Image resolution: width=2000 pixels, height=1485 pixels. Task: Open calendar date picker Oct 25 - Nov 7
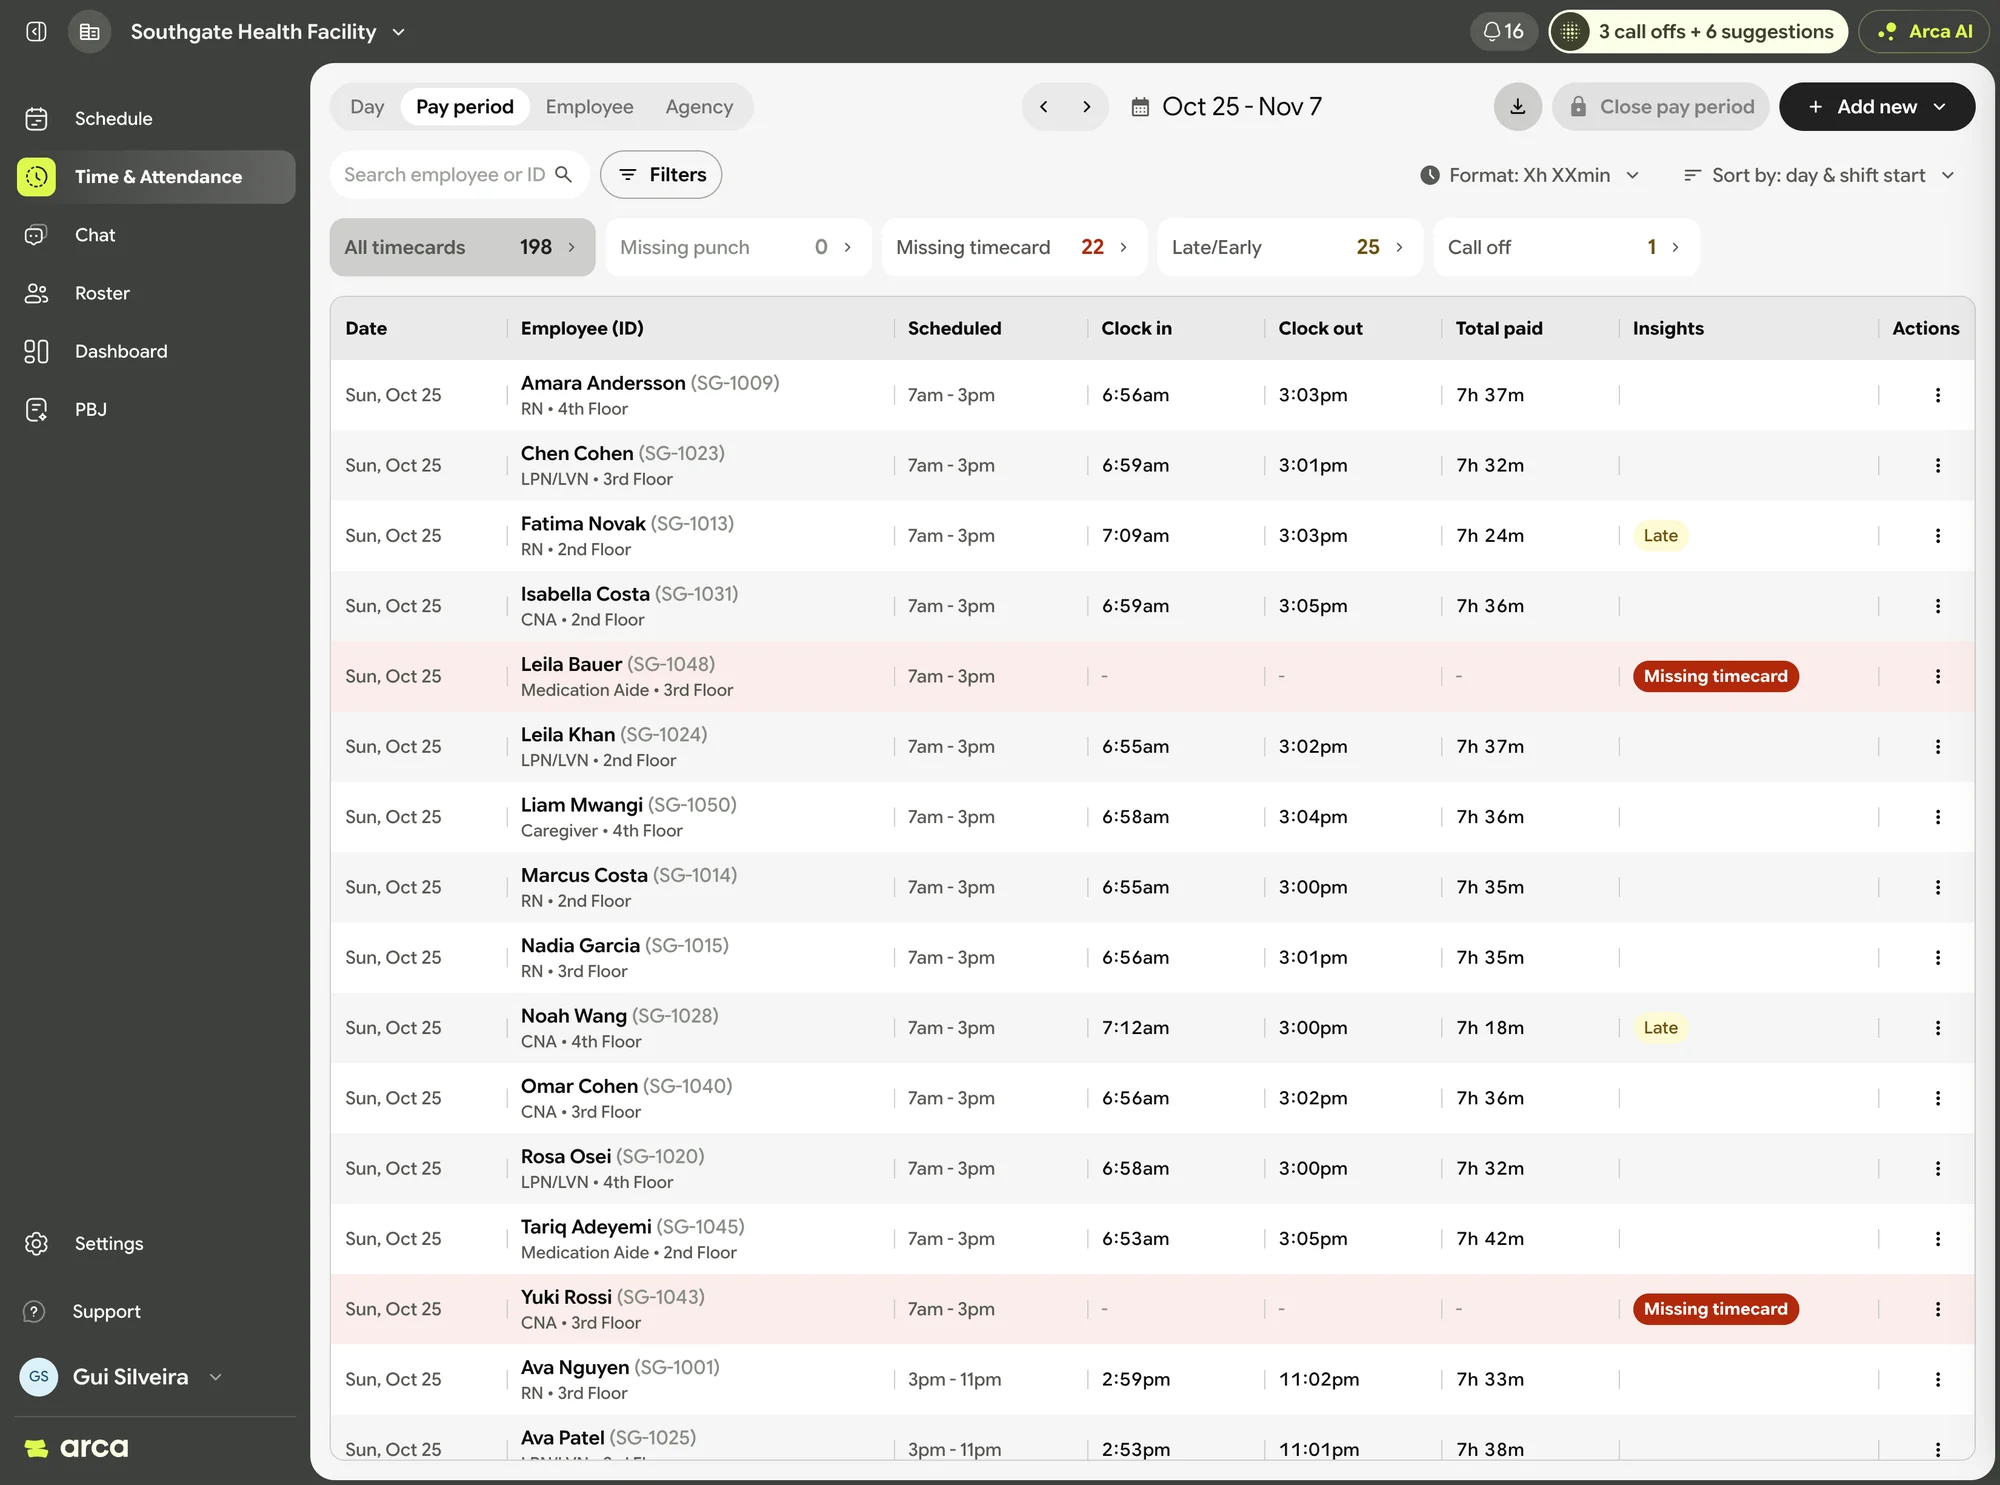tap(1226, 107)
